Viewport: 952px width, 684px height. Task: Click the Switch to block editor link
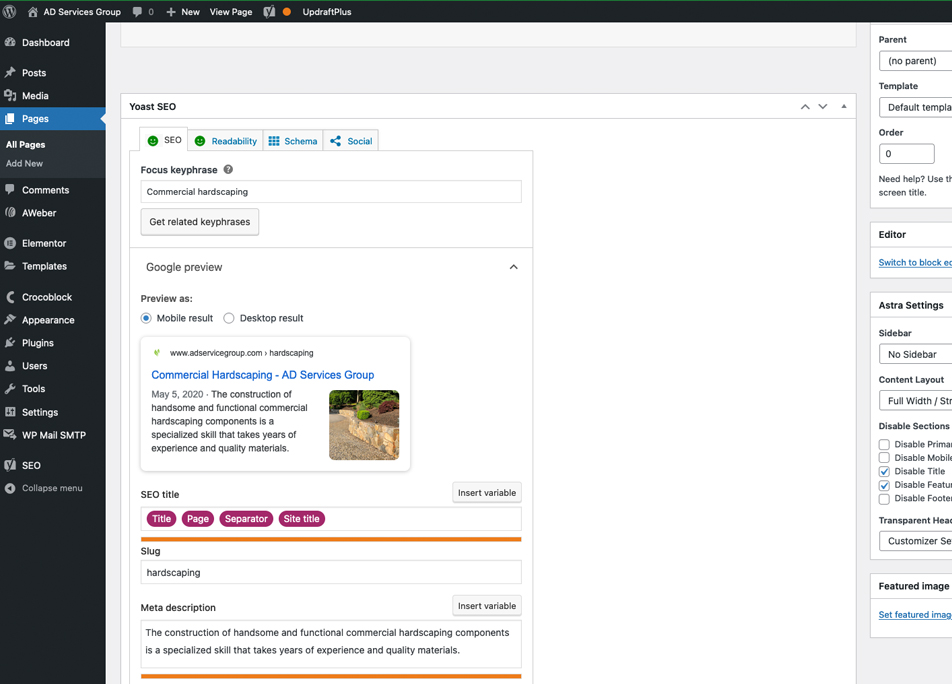click(915, 262)
